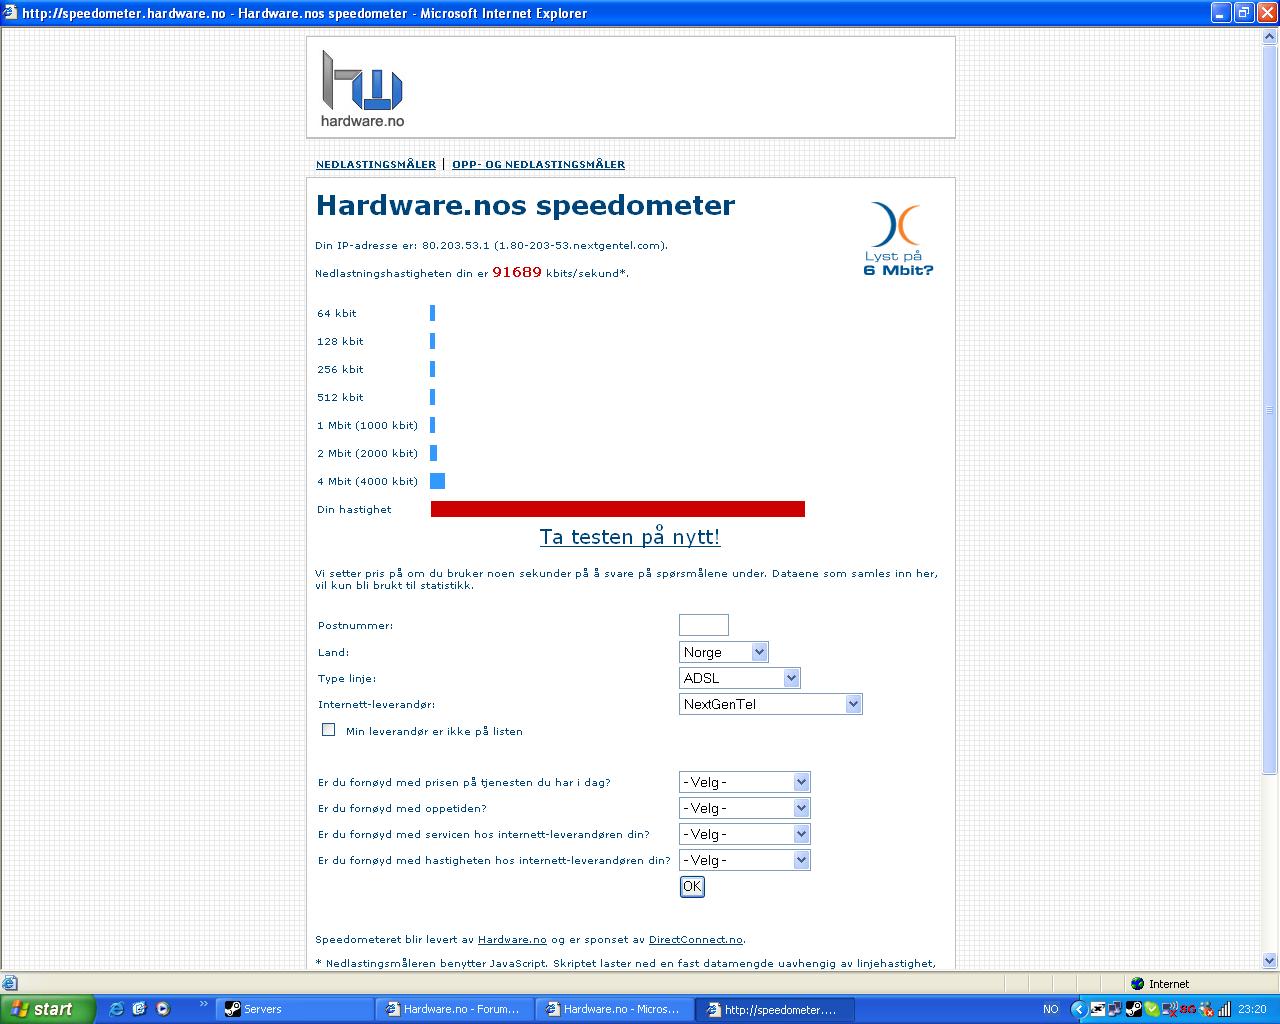
Task: Click the NO language indicator
Action: (x=1051, y=1009)
